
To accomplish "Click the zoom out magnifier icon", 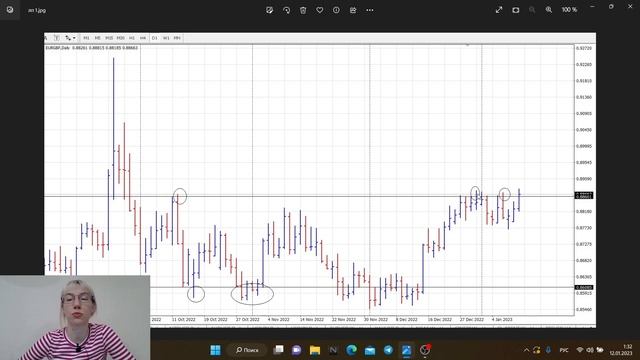I will coord(532,10).
